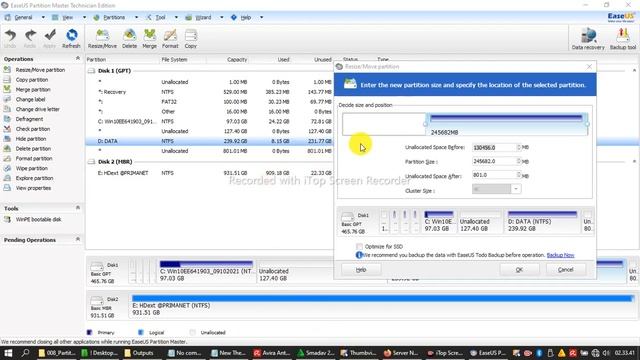Image resolution: width=640 pixels, height=360 pixels.
Task: Choose Wipe partition operation
Action: [31, 168]
